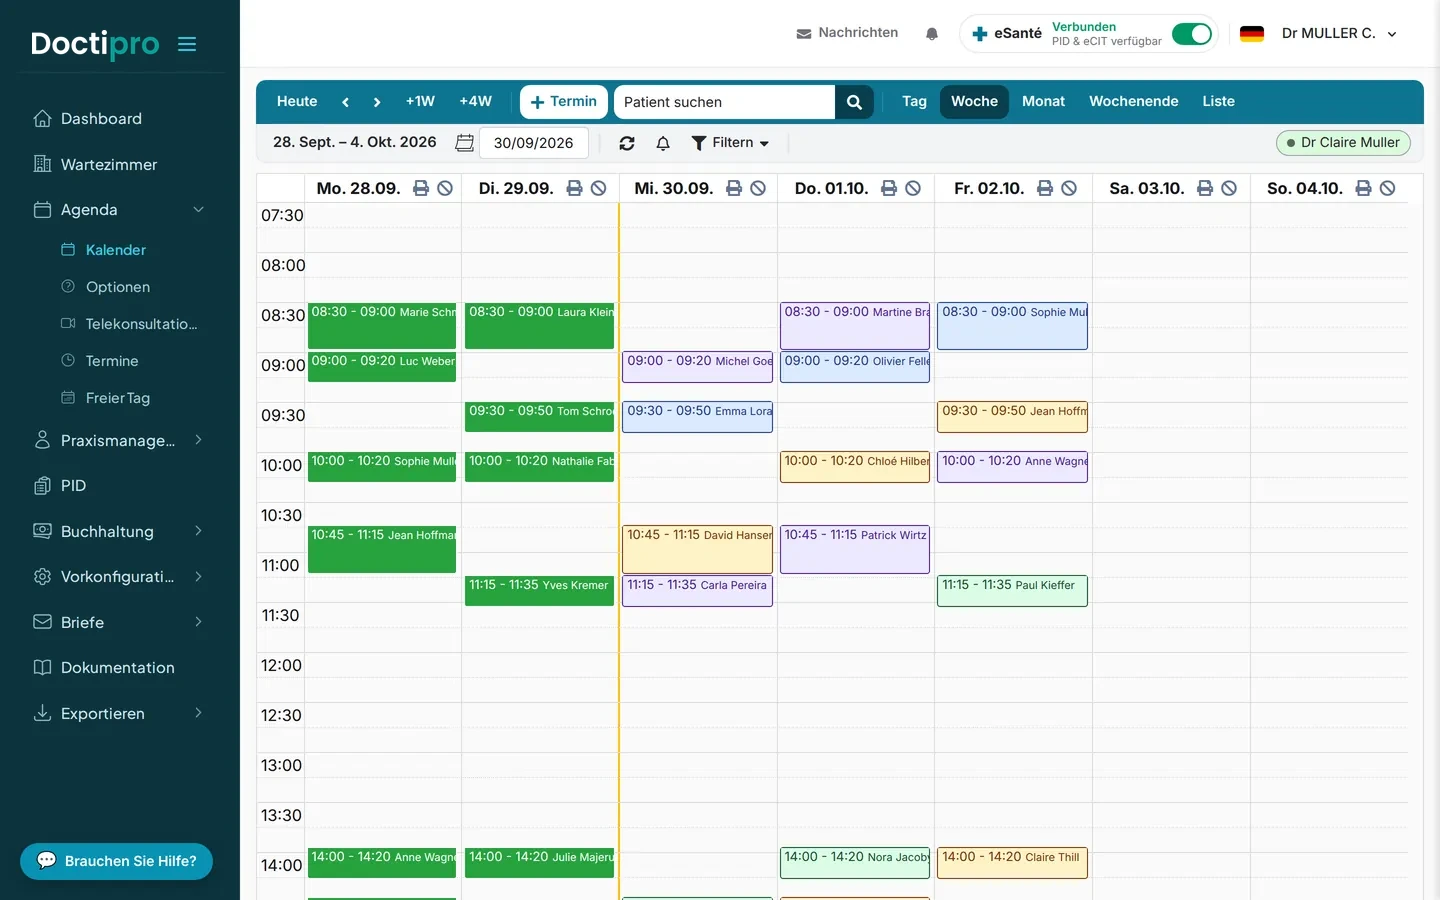Open Nachrichten messages
The image size is (1440, 900).
click(x=847, y=33)
